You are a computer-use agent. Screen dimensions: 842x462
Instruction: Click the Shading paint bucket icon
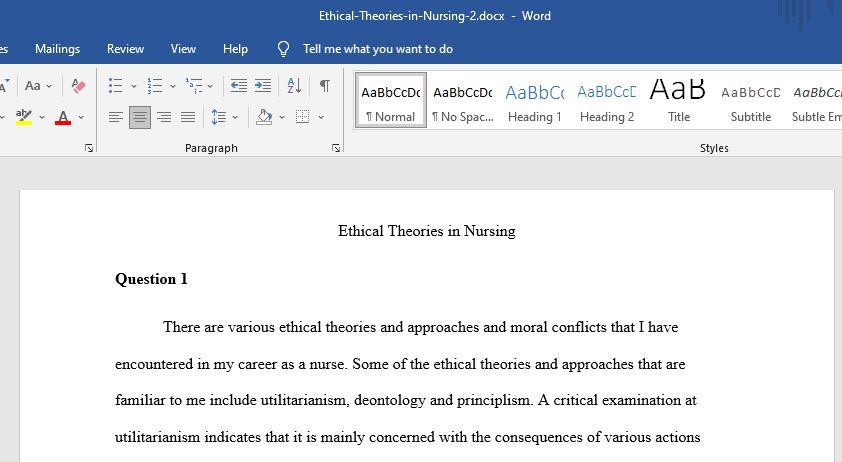click(x=264, y=117)
